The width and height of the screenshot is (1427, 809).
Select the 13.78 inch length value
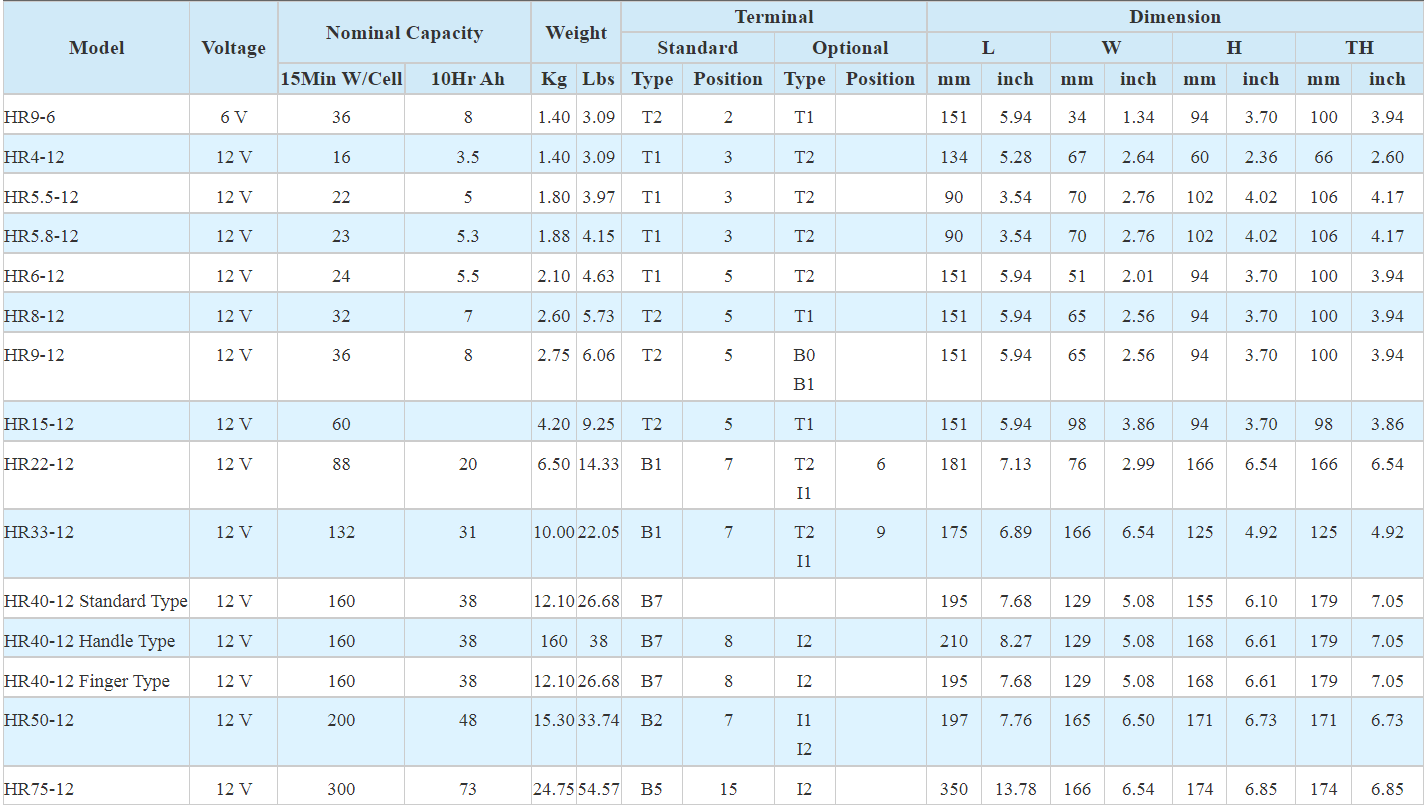tap(1015, 789)
